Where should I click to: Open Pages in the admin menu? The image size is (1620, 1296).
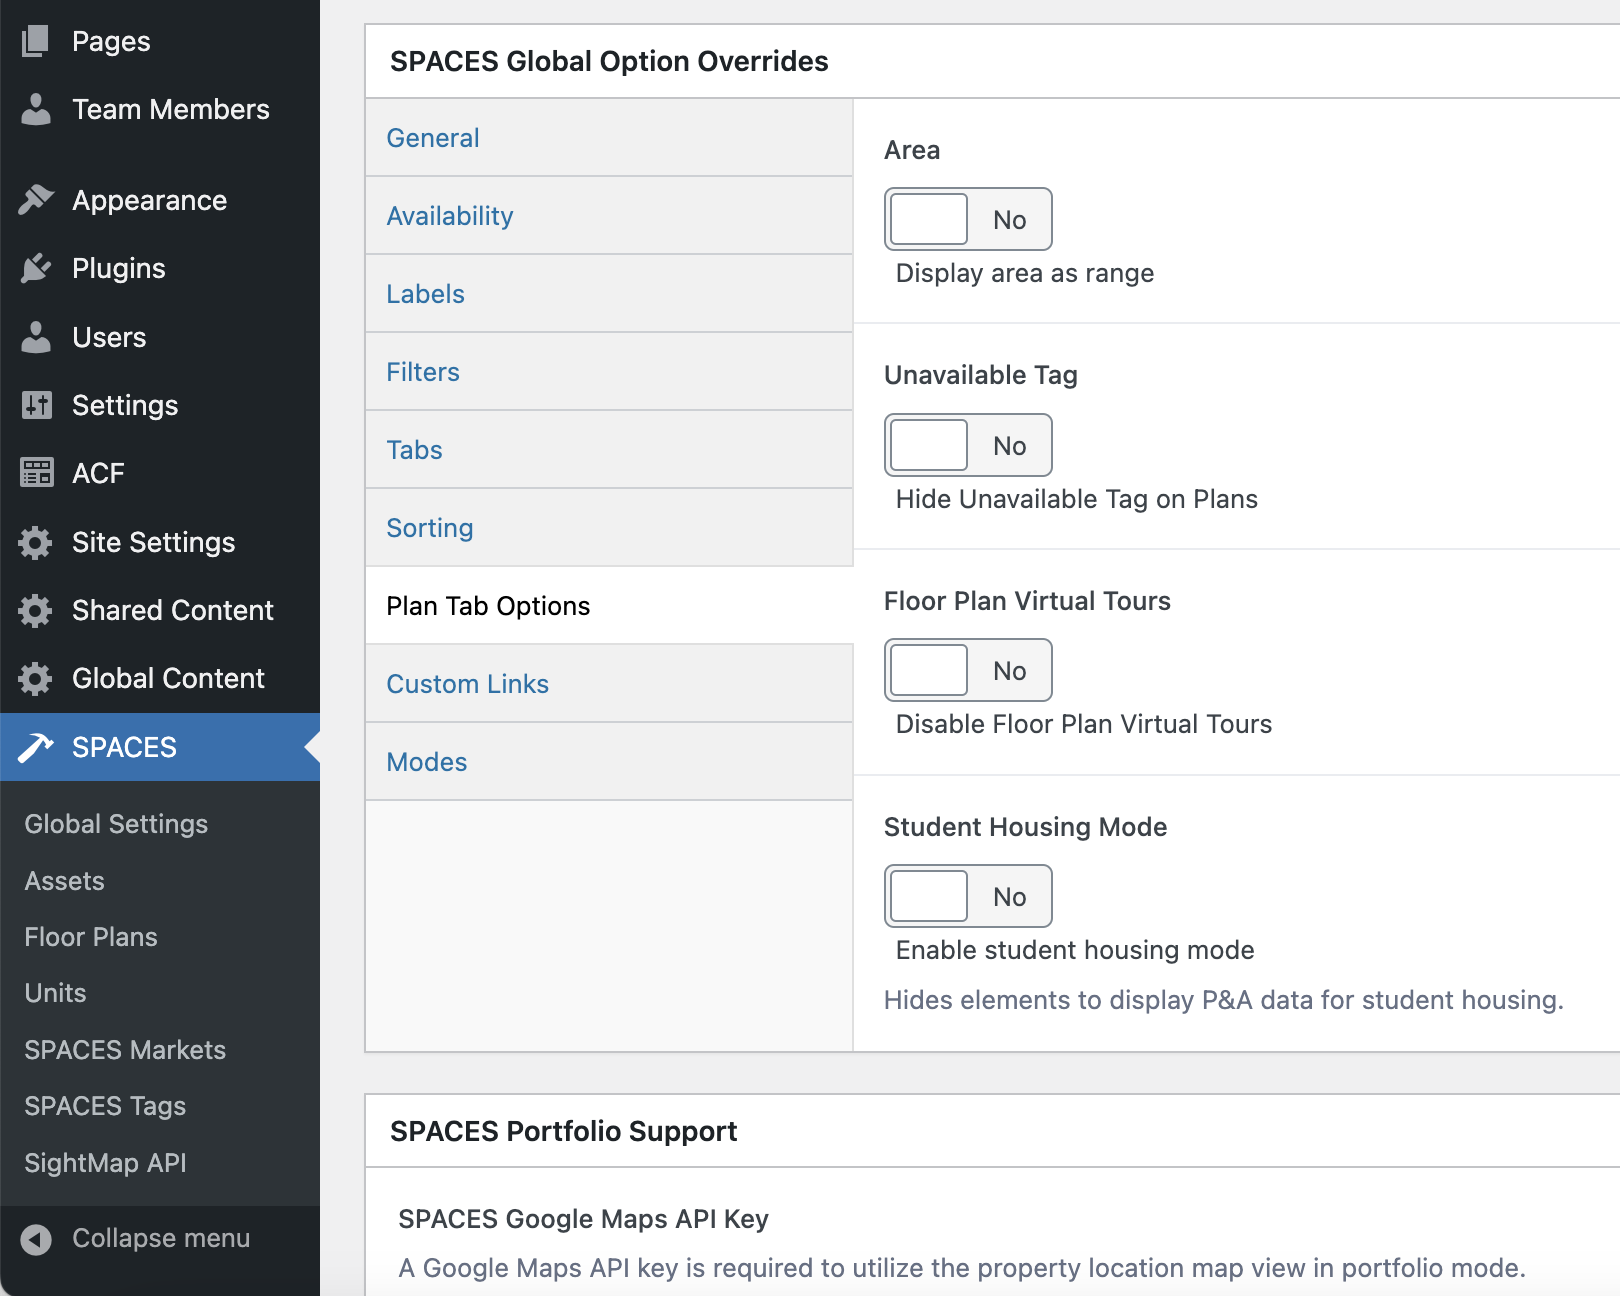[160, 41]
